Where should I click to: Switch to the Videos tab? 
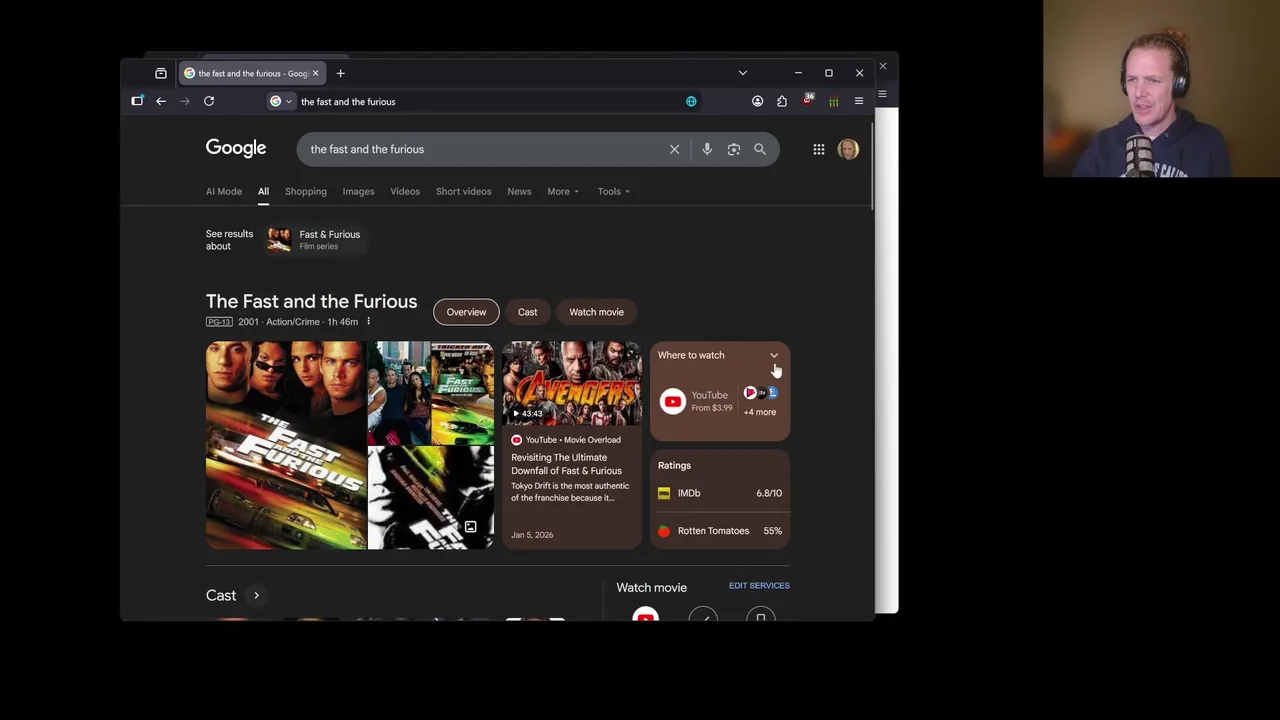405,191
